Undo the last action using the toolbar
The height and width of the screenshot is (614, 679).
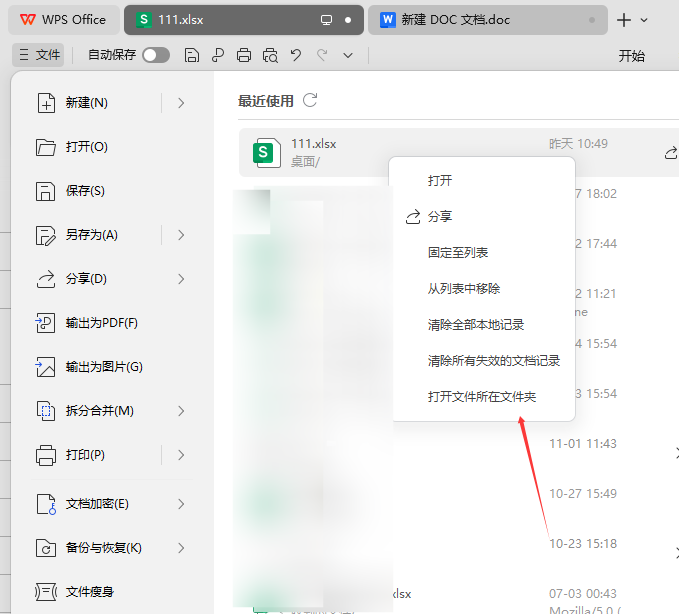296,55
